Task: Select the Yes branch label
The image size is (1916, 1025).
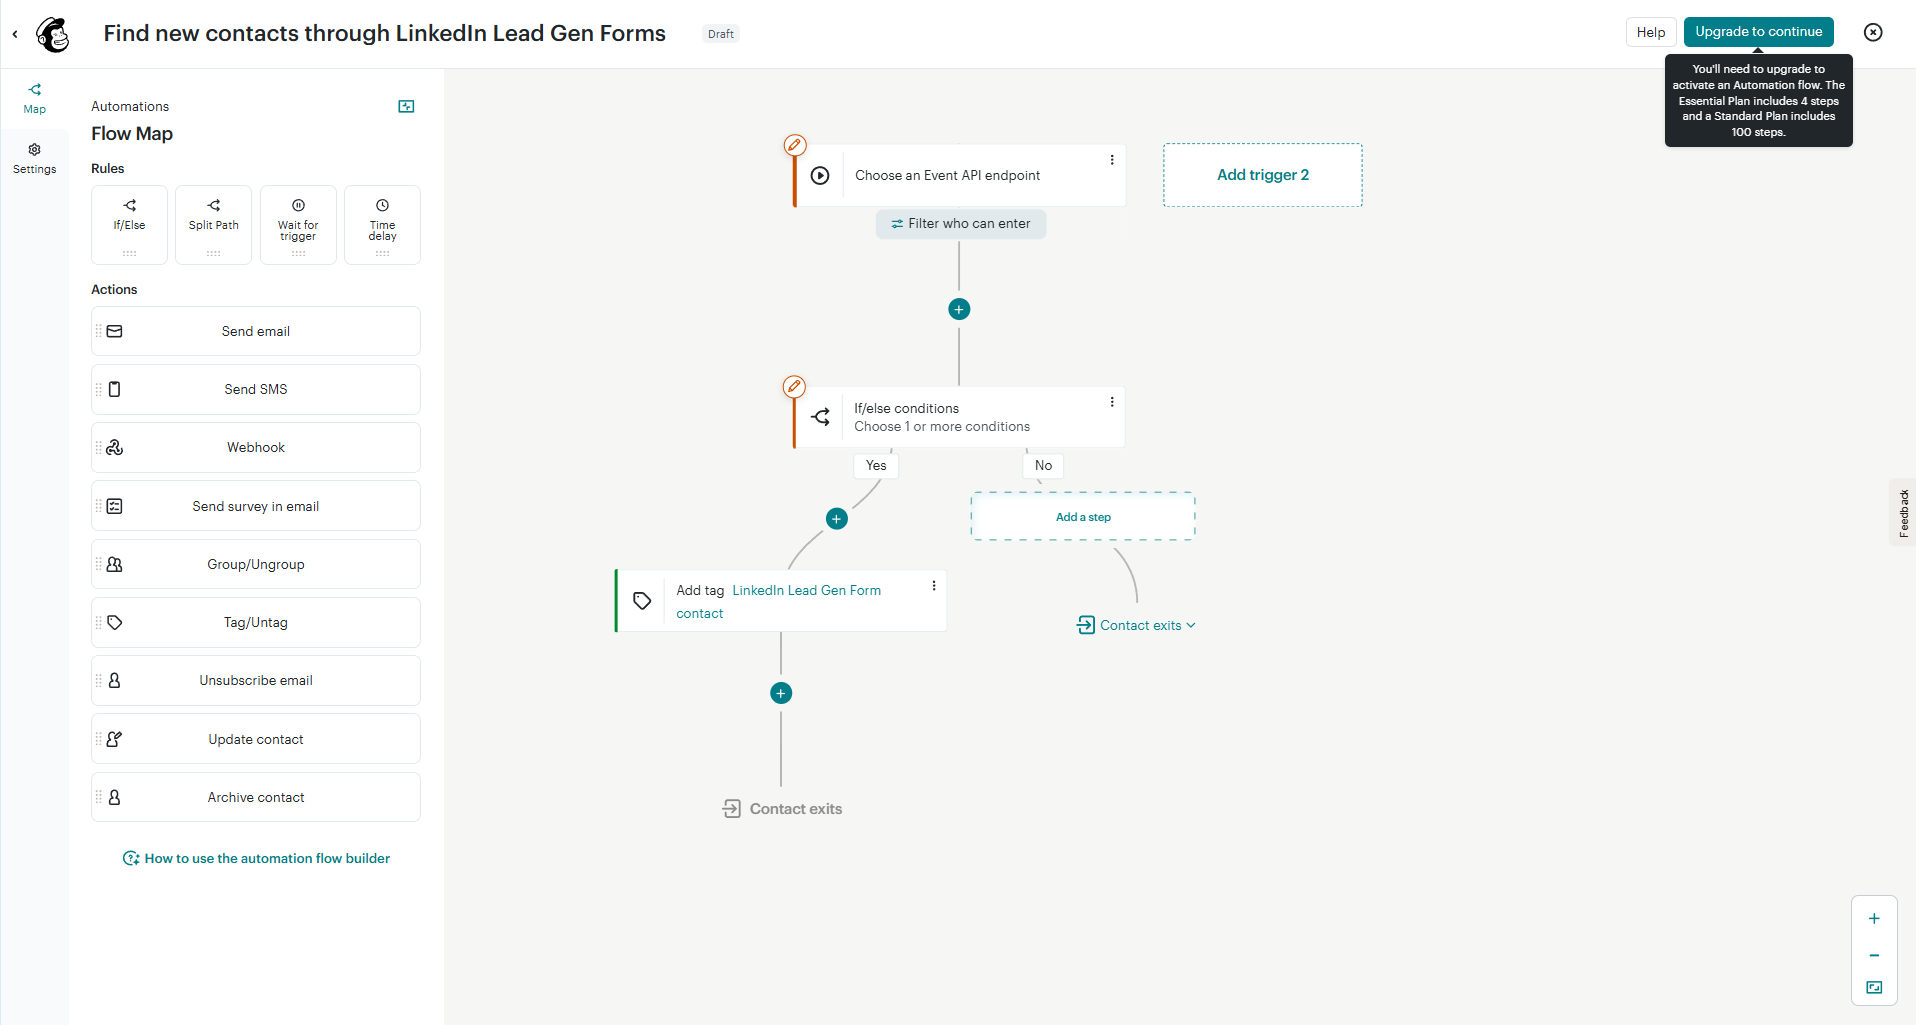Action: pos(876,465)
